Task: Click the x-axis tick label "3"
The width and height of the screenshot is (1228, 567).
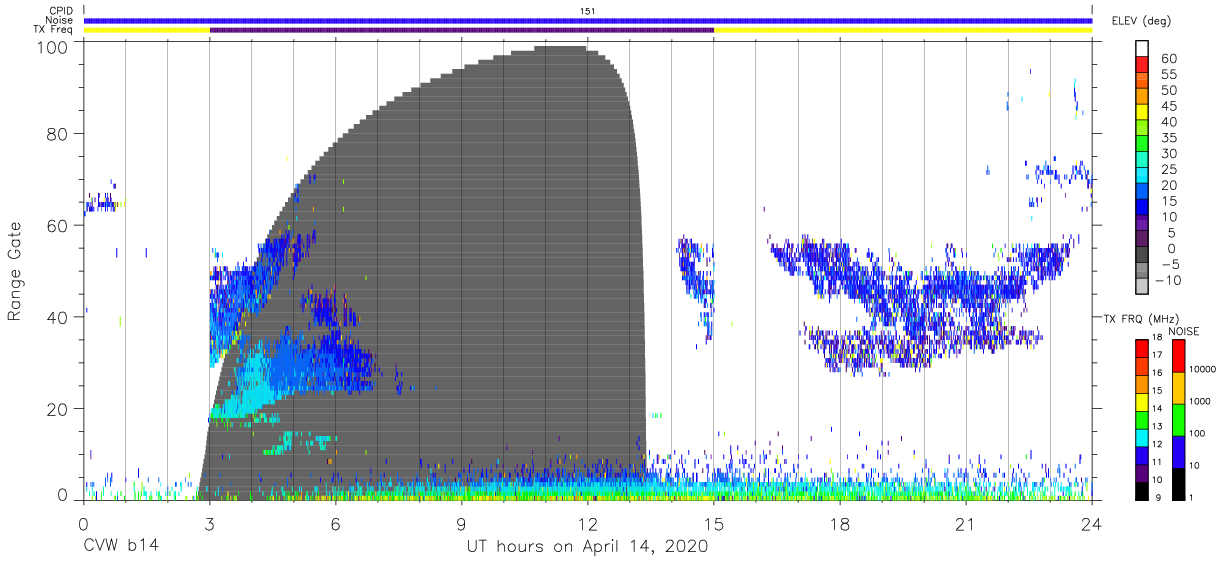Action: tap(210, 524)
